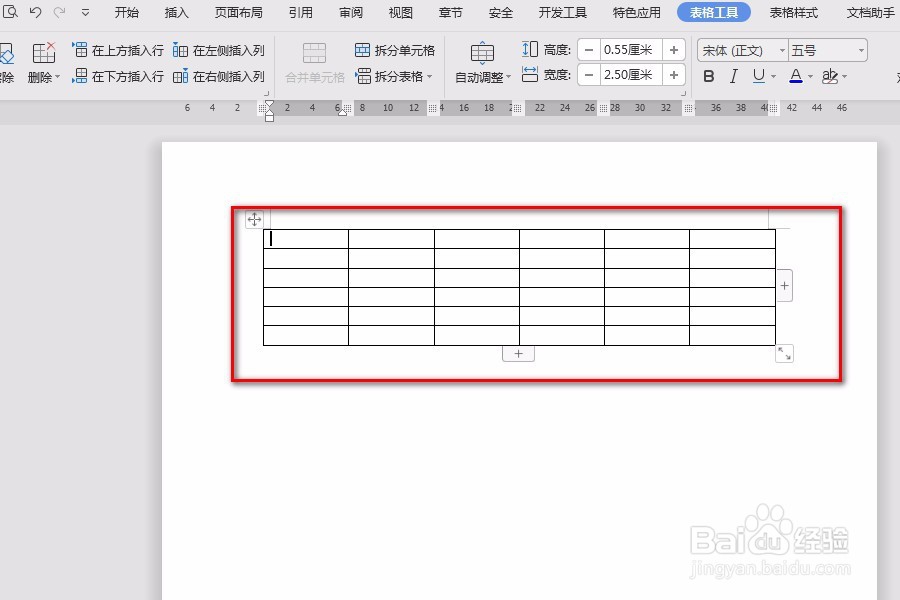Click 在下方插入行 button

tap(118, 76)
